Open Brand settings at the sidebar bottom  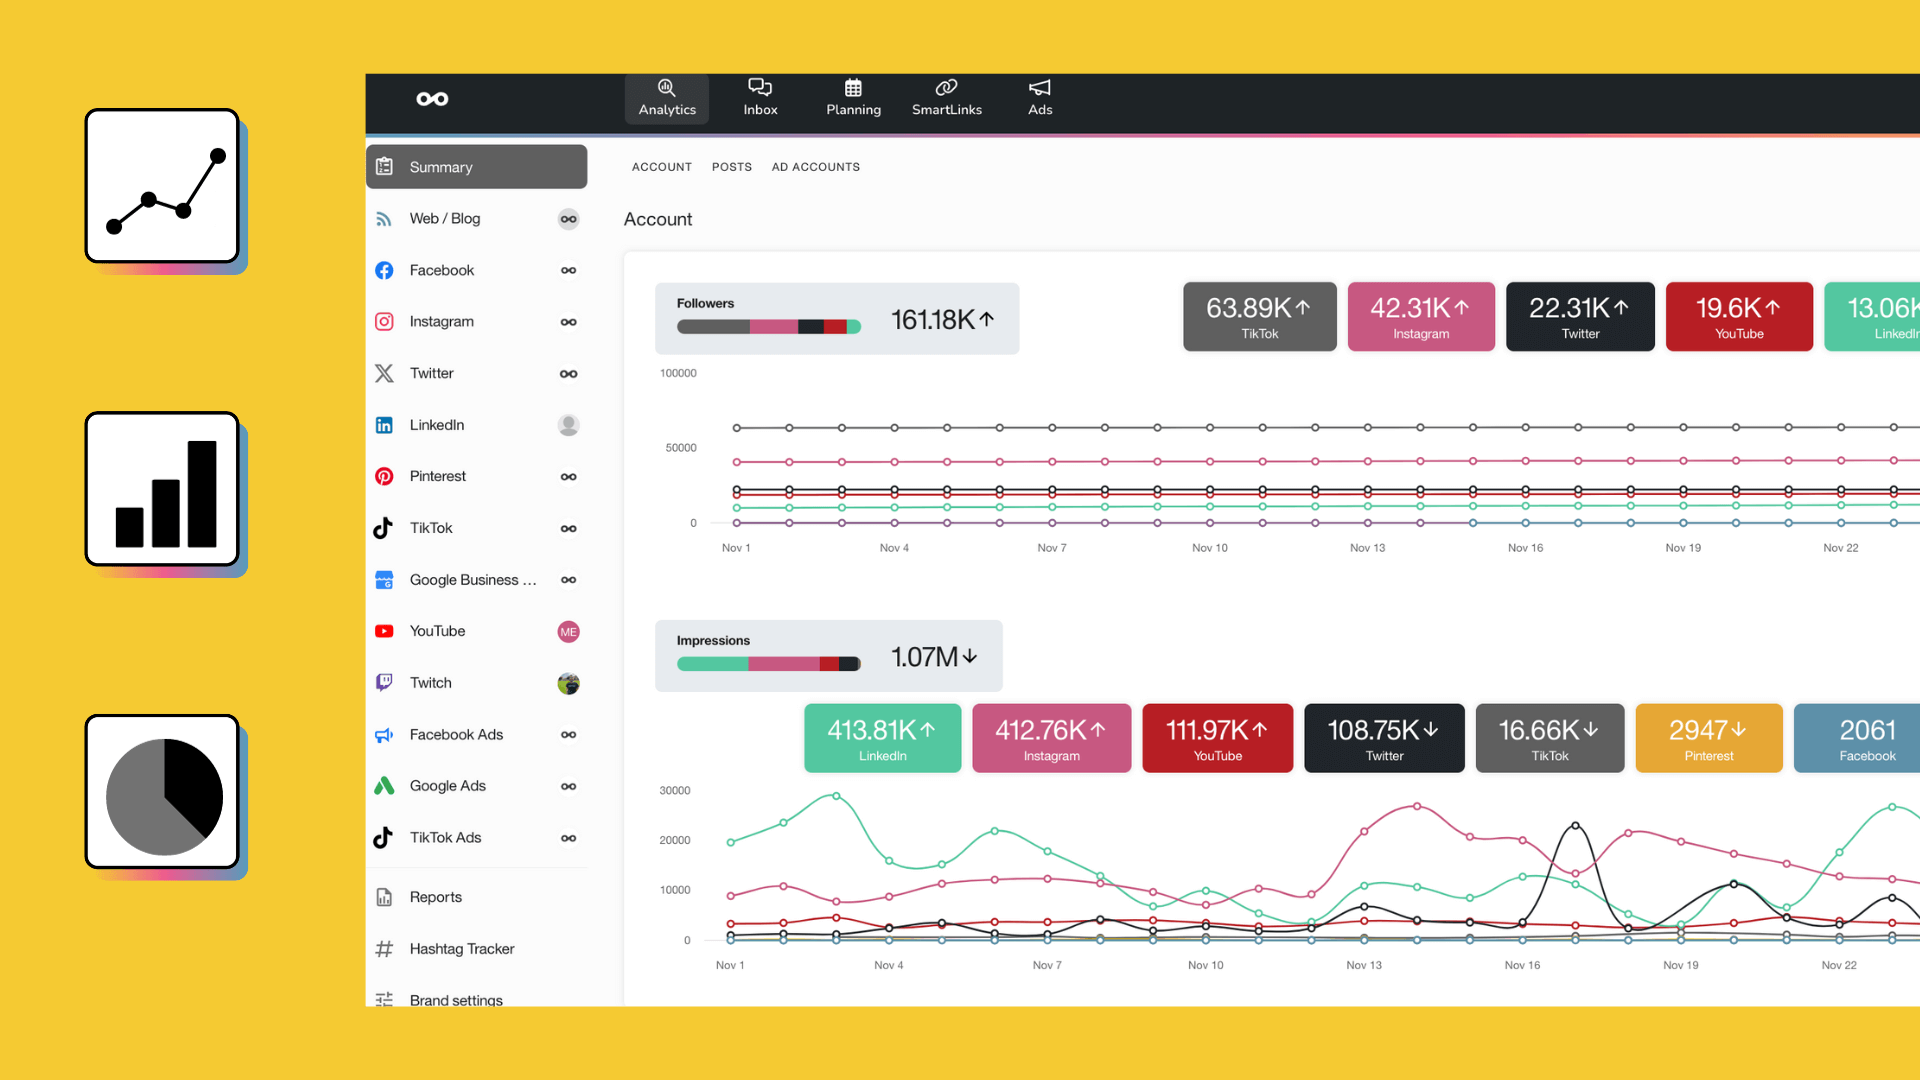[x=455, y=1000]
